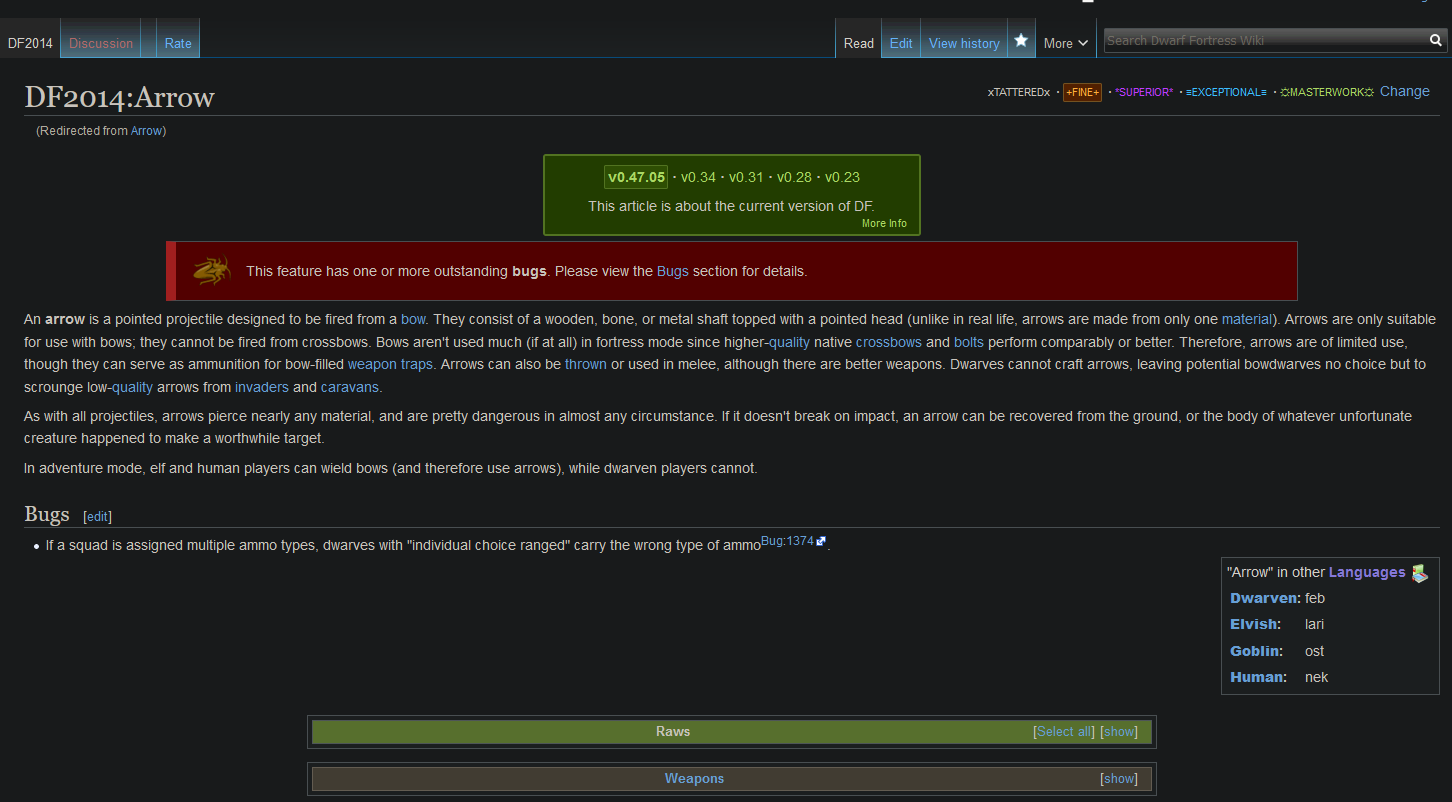The width and height of the screenshot is (1452, 802).
Task: Open the Dwarven language link
Action: point(1263,598)
